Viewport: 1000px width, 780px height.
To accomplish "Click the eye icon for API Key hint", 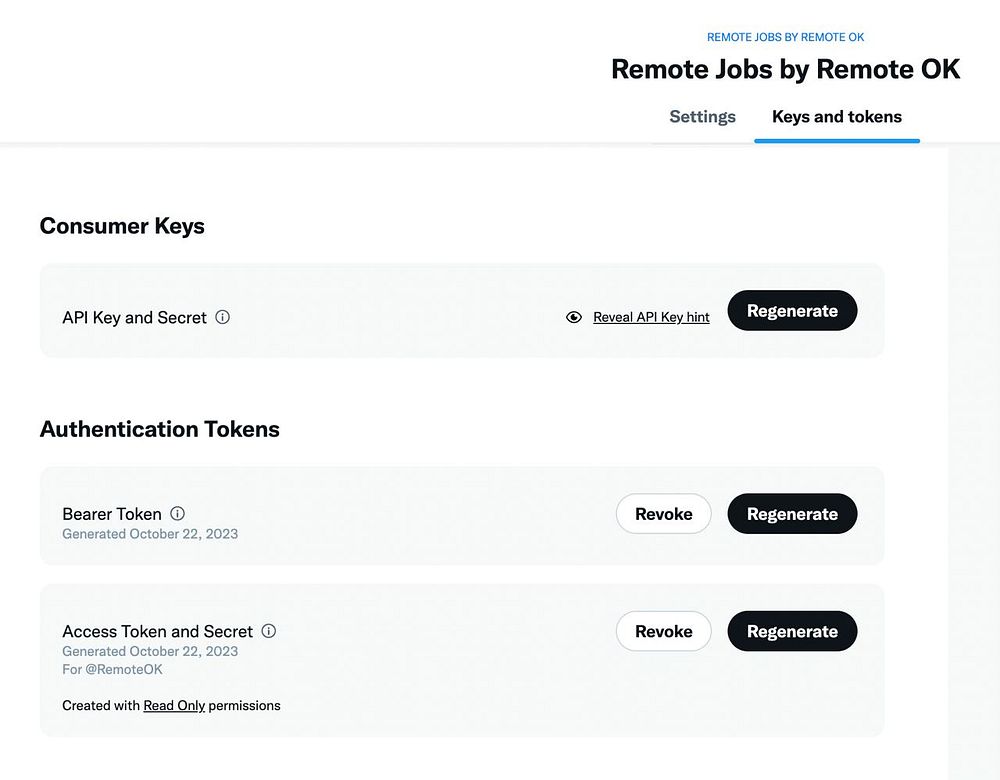I will pos(574,317).
